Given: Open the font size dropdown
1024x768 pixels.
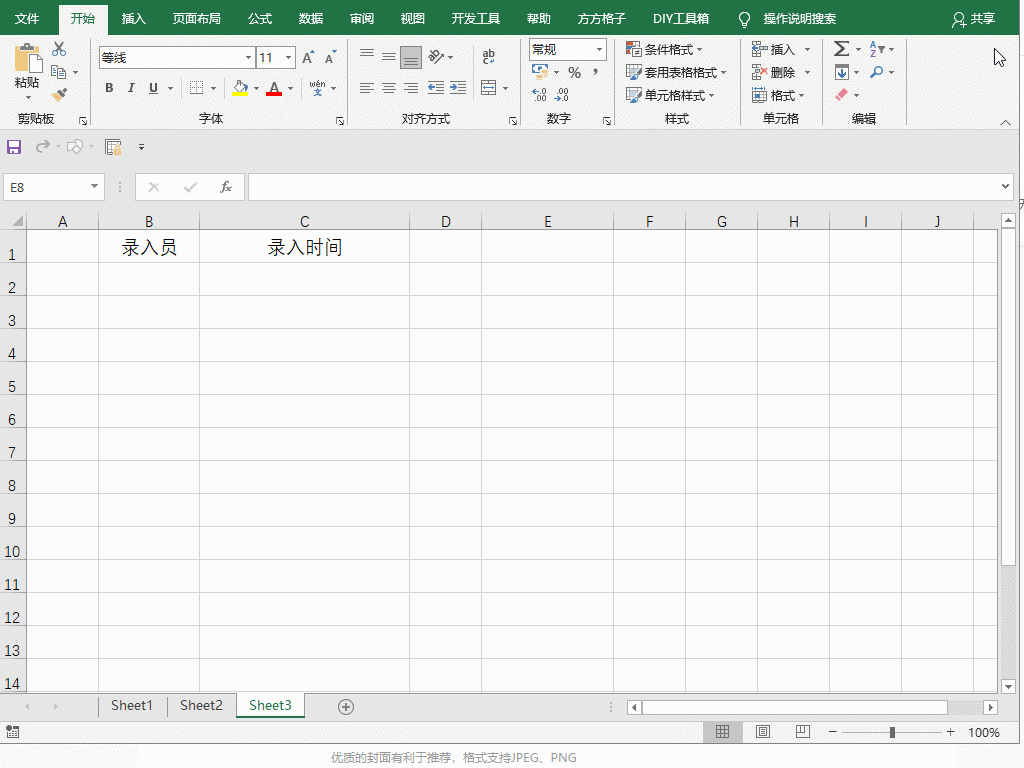Looking at the screenshot, I should coord(288,57).
